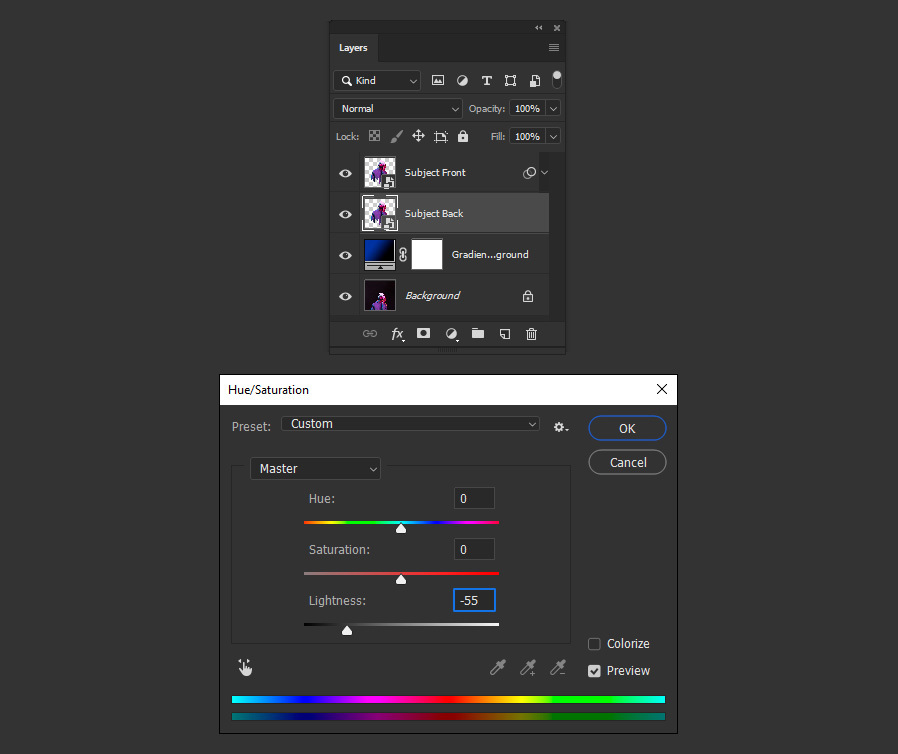Image resolution: width=898 pixels, height=754 pixels.
Task: Select the on-image adjustment hand tool
Action: 245,668
